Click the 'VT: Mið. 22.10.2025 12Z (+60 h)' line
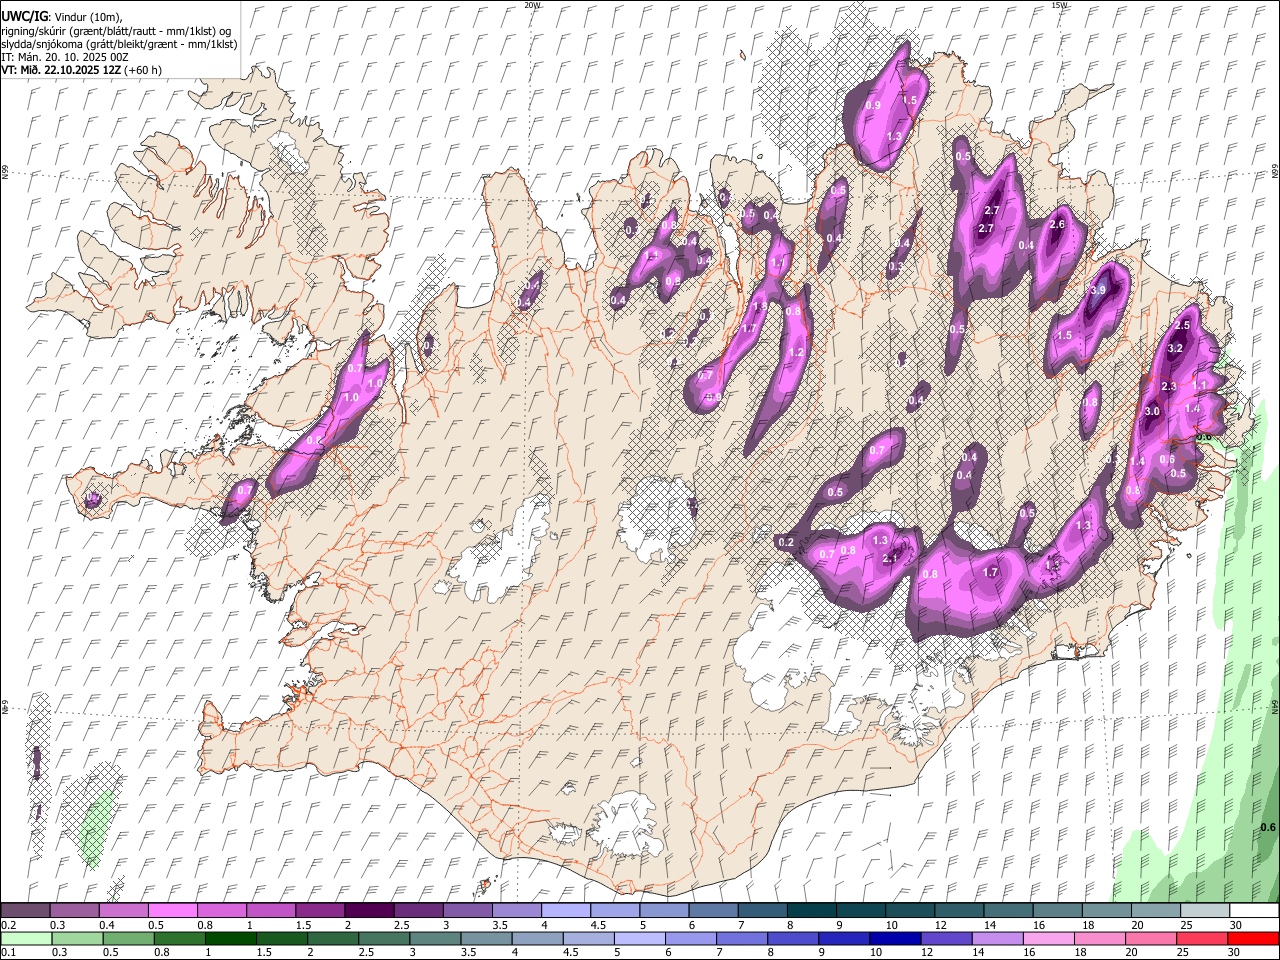This screenshot has width=1280, height=960. coord(81,70)
